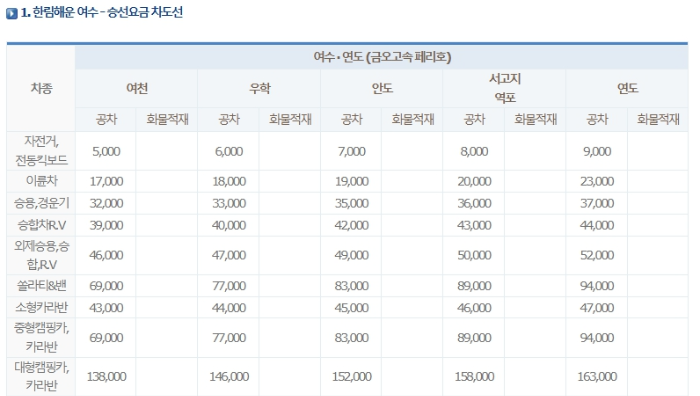Viewport: 700px width, 396px height.
Task: Click the '연도' destination column header
Action: pyautogui.click(x=627, y=88)
